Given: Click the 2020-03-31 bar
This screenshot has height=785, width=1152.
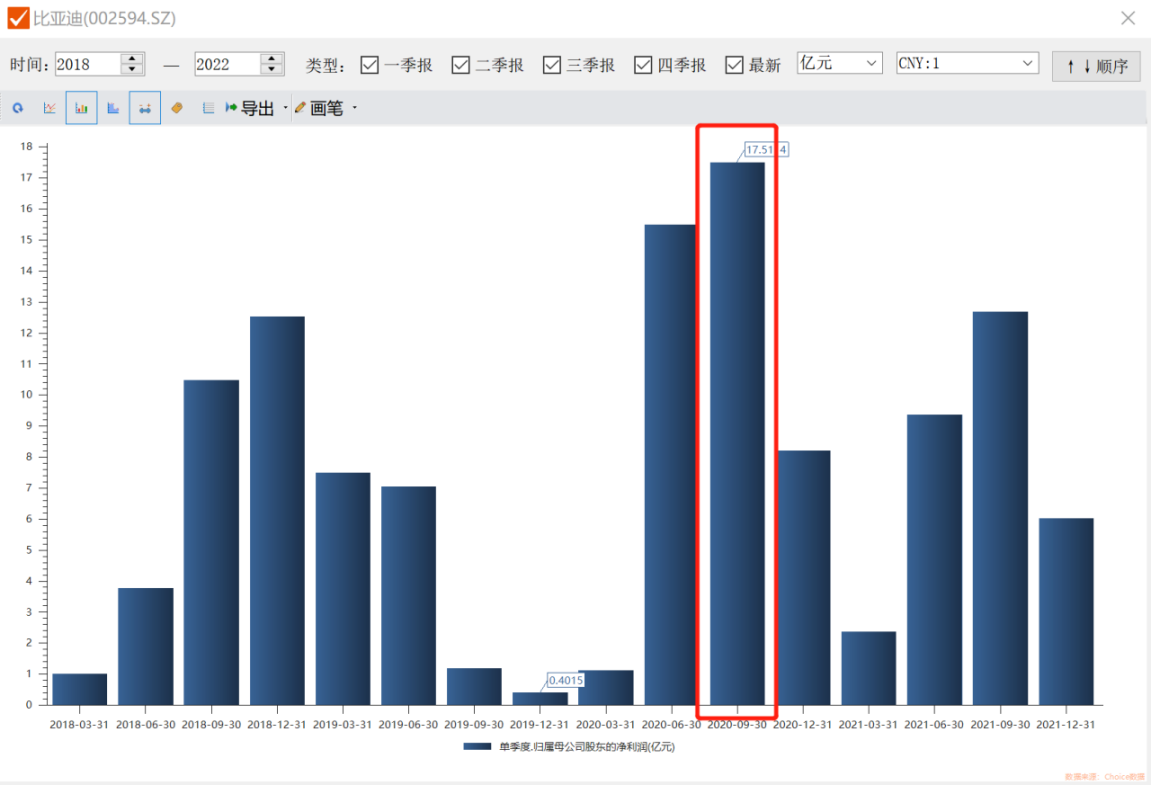Looking at the screenshot, I should click(x=605, y=688).
